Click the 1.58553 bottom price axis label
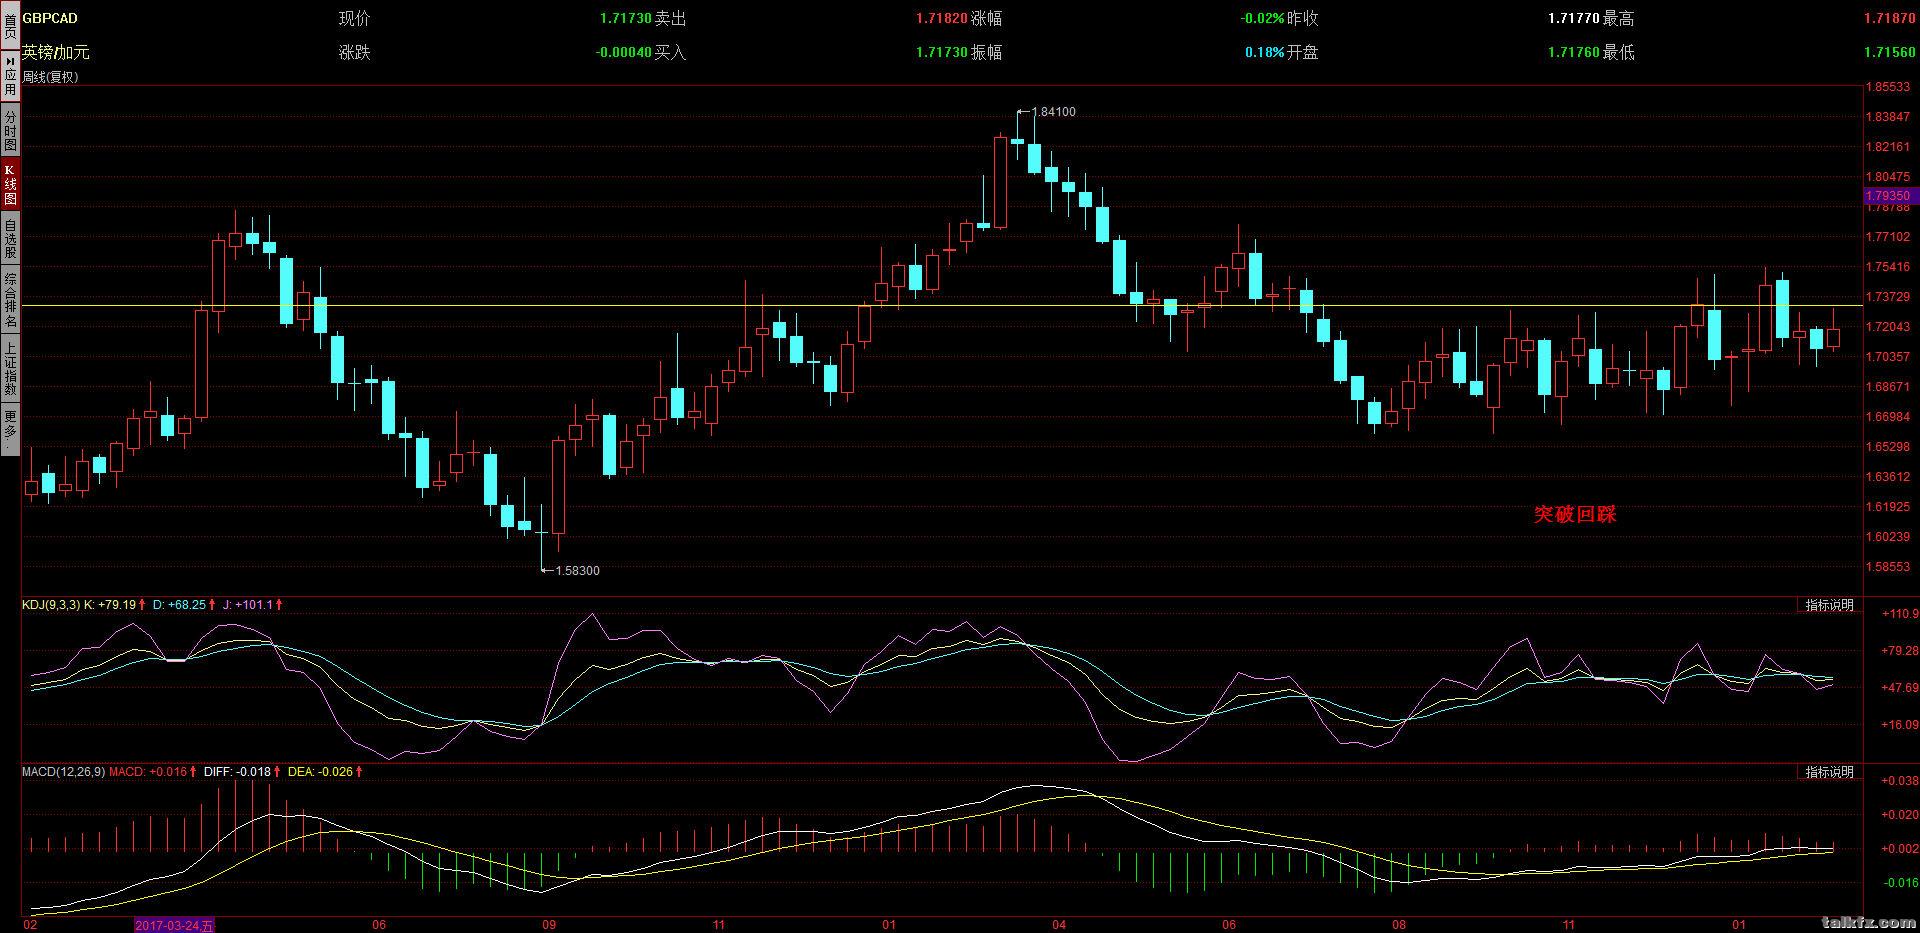This screenshot has width=1920, height=933. [x=1890, y=567]
